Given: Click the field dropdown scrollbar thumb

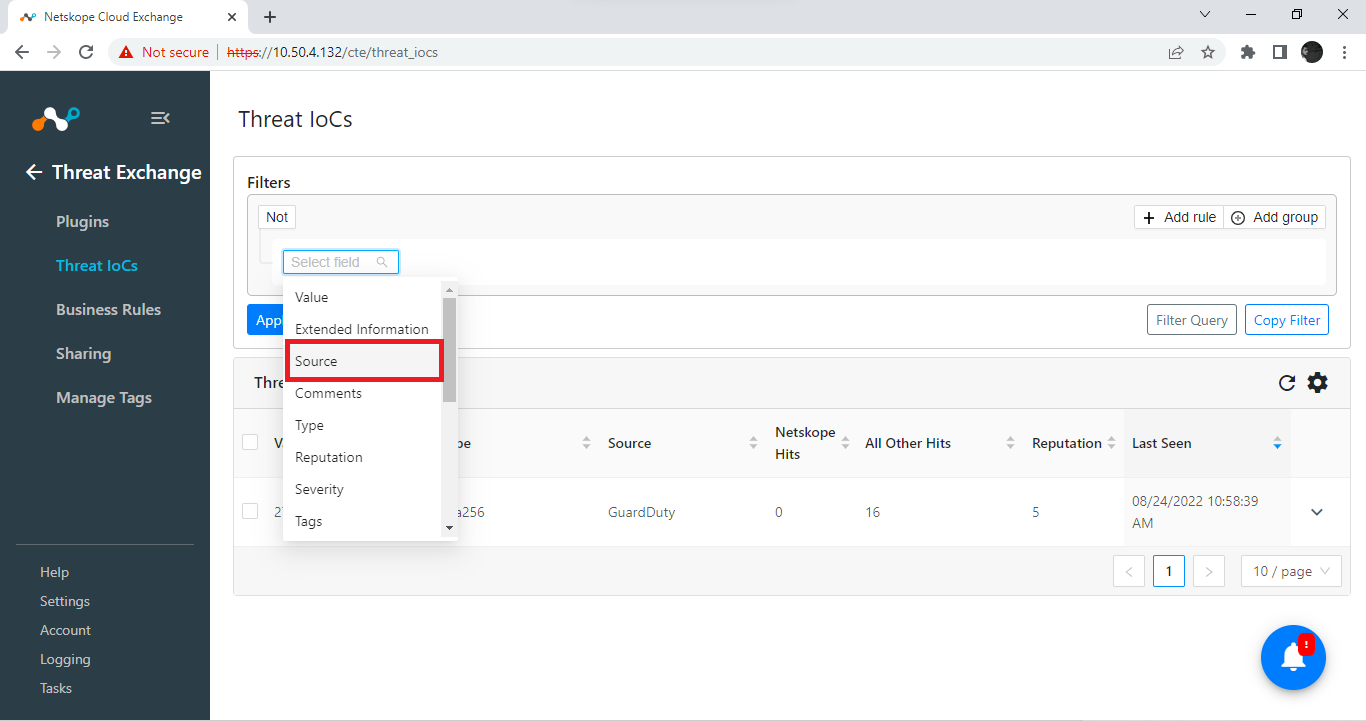Looking at the screenshot, I should (x=449, y=349).
